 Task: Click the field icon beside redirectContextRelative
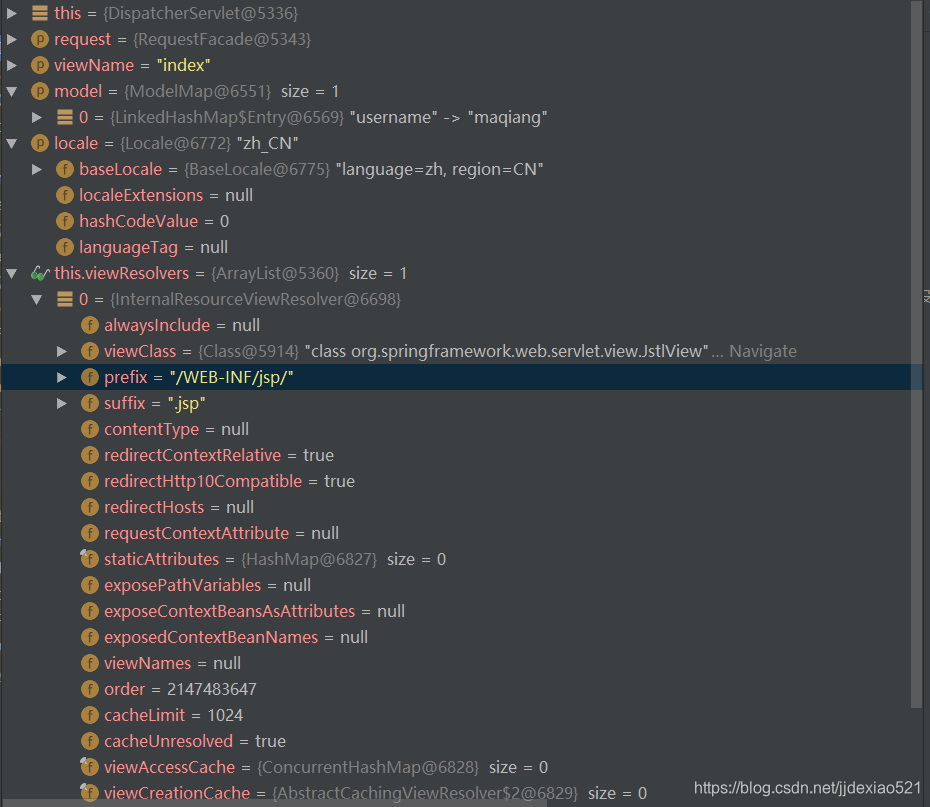click(90, 455)
